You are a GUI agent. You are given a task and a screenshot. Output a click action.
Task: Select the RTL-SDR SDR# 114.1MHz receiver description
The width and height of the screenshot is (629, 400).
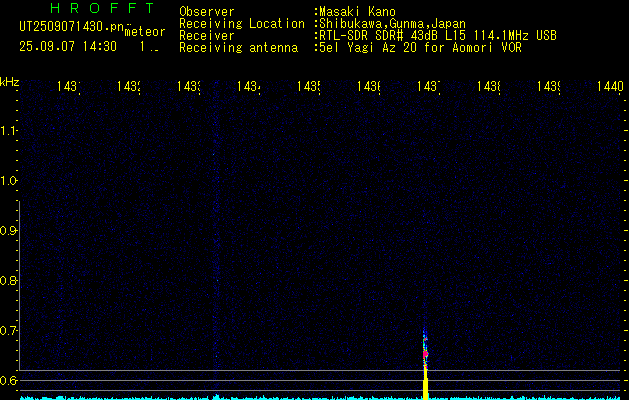(x=436, y=36)
